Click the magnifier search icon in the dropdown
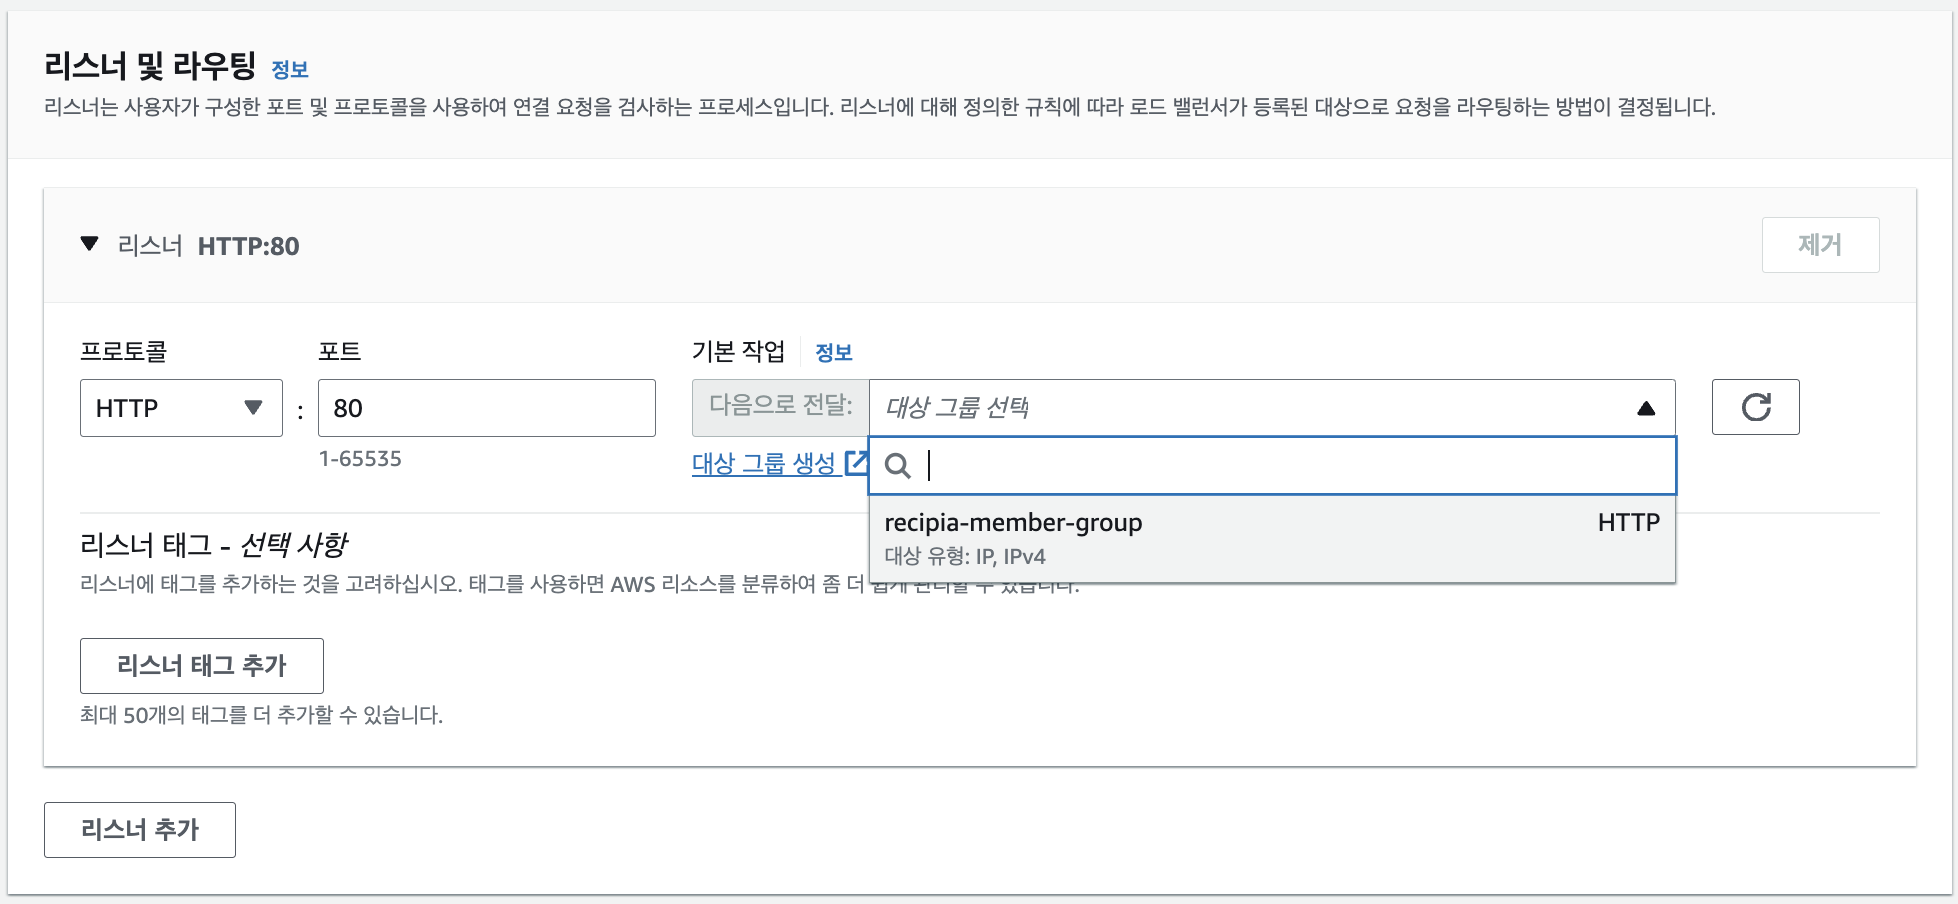The image size is (1958, 904). coord(898,466)
